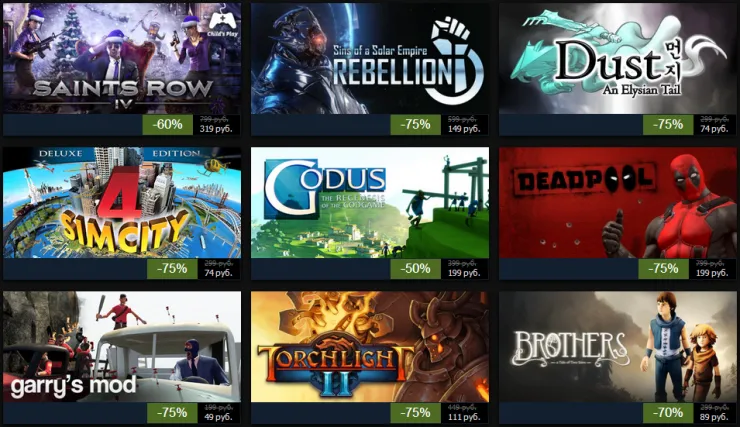The image size is (740, 427).
Task: Click the -75% badge under Deadpool
Action: point(663,269)
